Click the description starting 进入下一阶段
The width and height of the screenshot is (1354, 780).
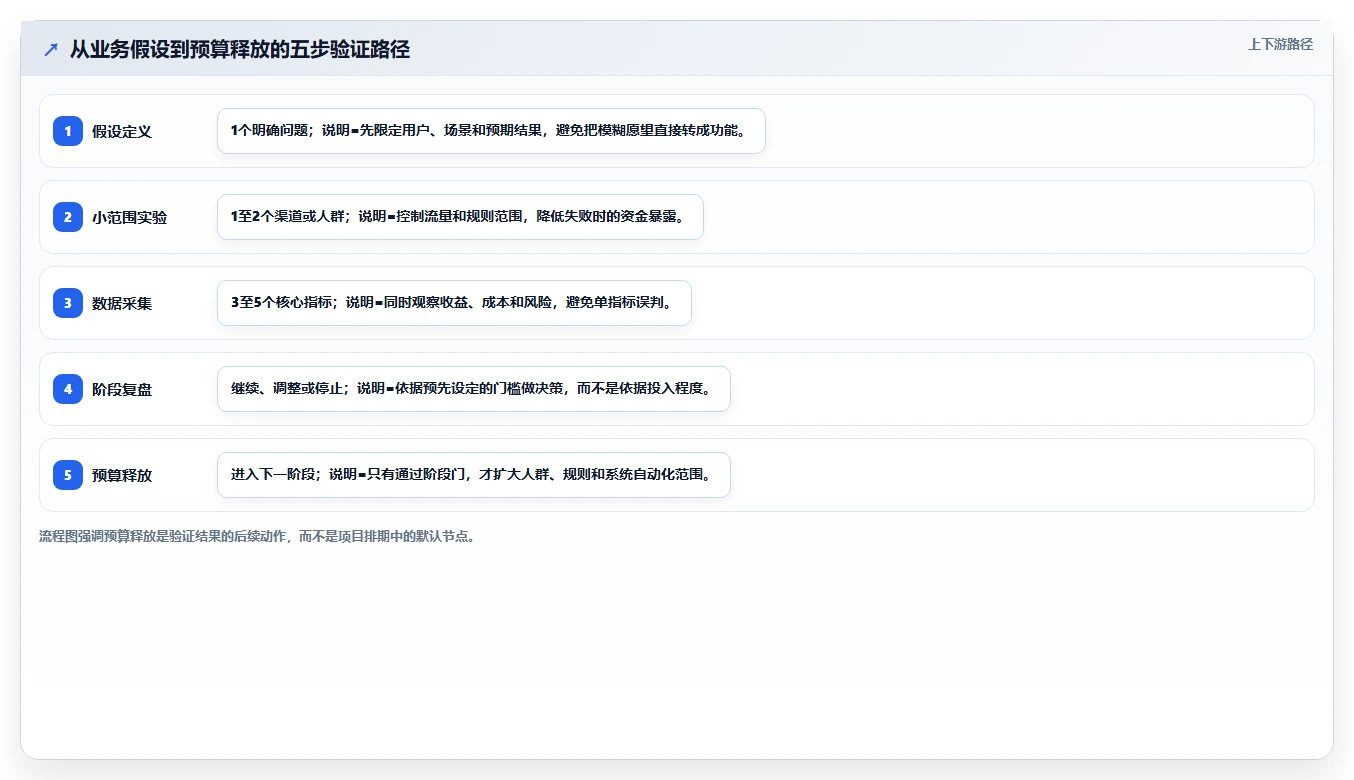pos(474,475)
